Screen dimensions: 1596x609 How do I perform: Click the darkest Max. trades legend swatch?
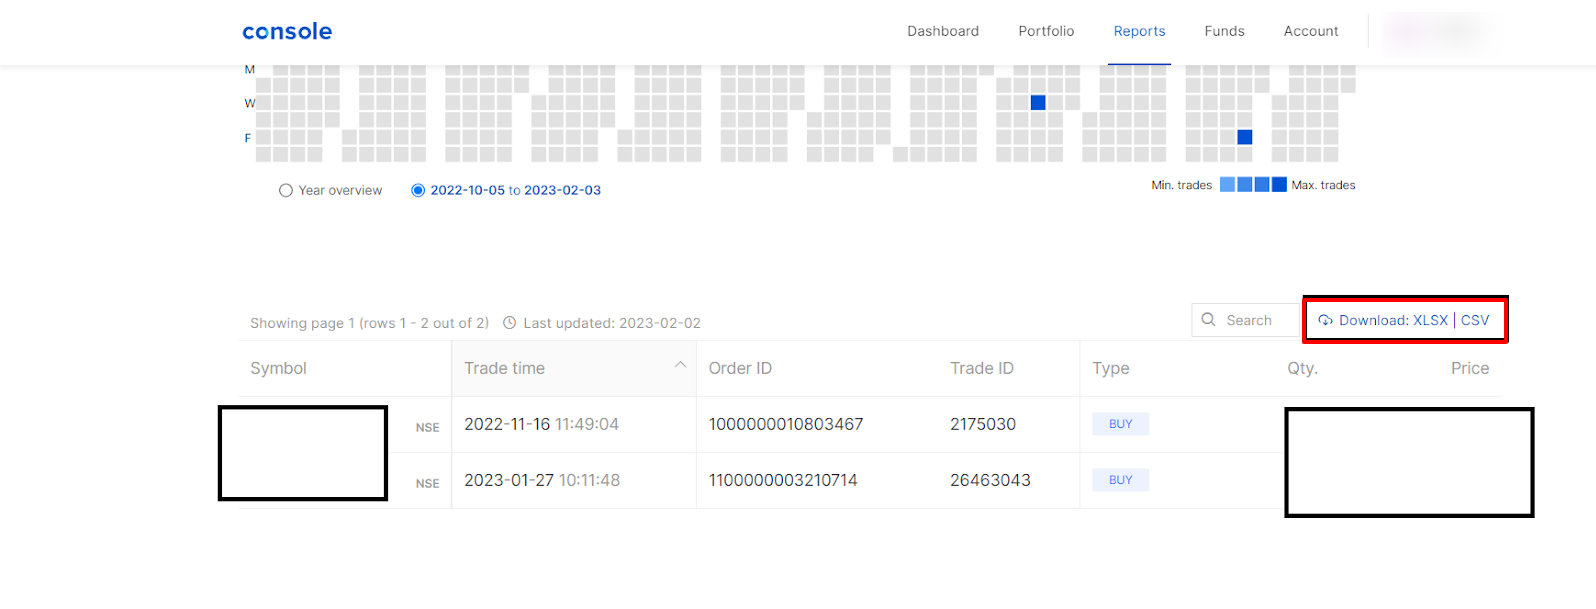tap(1279, 185)
